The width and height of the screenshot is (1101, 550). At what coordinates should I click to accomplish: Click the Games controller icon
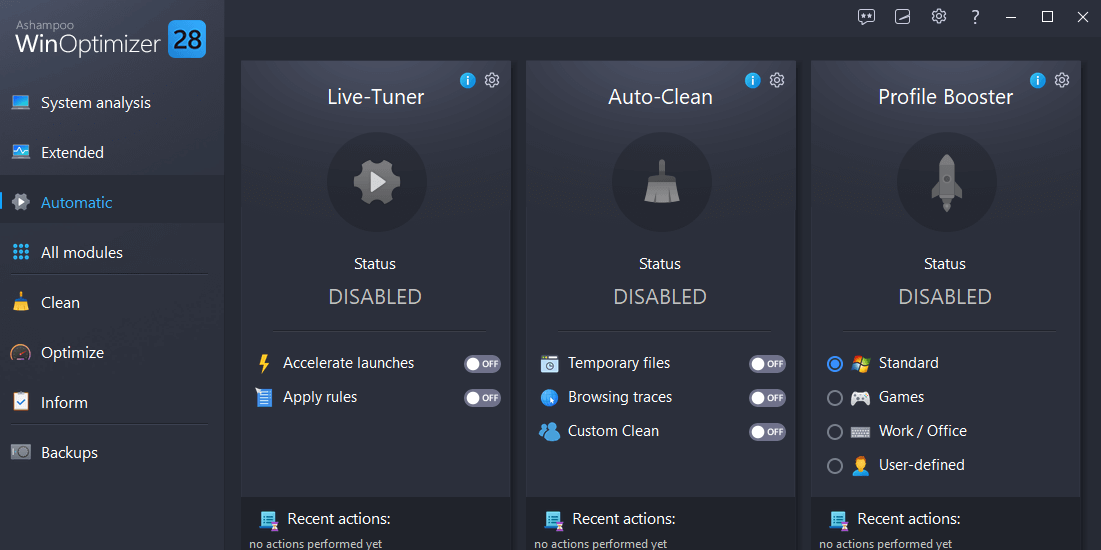pos(860,398)
